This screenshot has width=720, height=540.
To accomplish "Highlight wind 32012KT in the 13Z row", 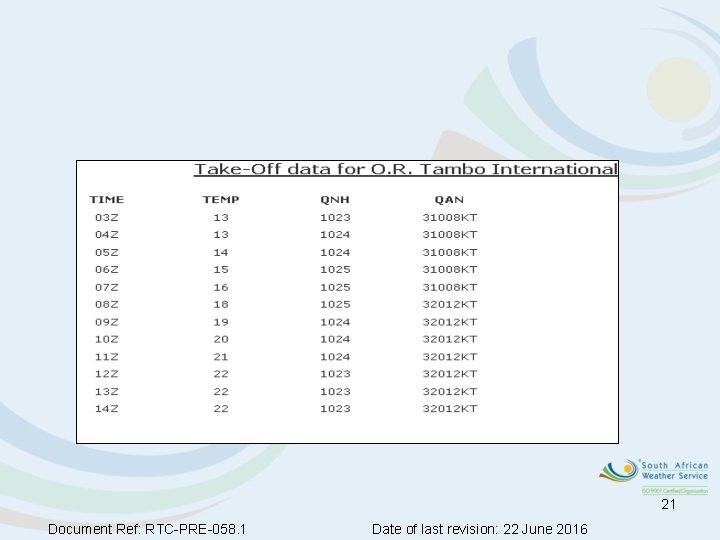I will click(x=450, y=392).
